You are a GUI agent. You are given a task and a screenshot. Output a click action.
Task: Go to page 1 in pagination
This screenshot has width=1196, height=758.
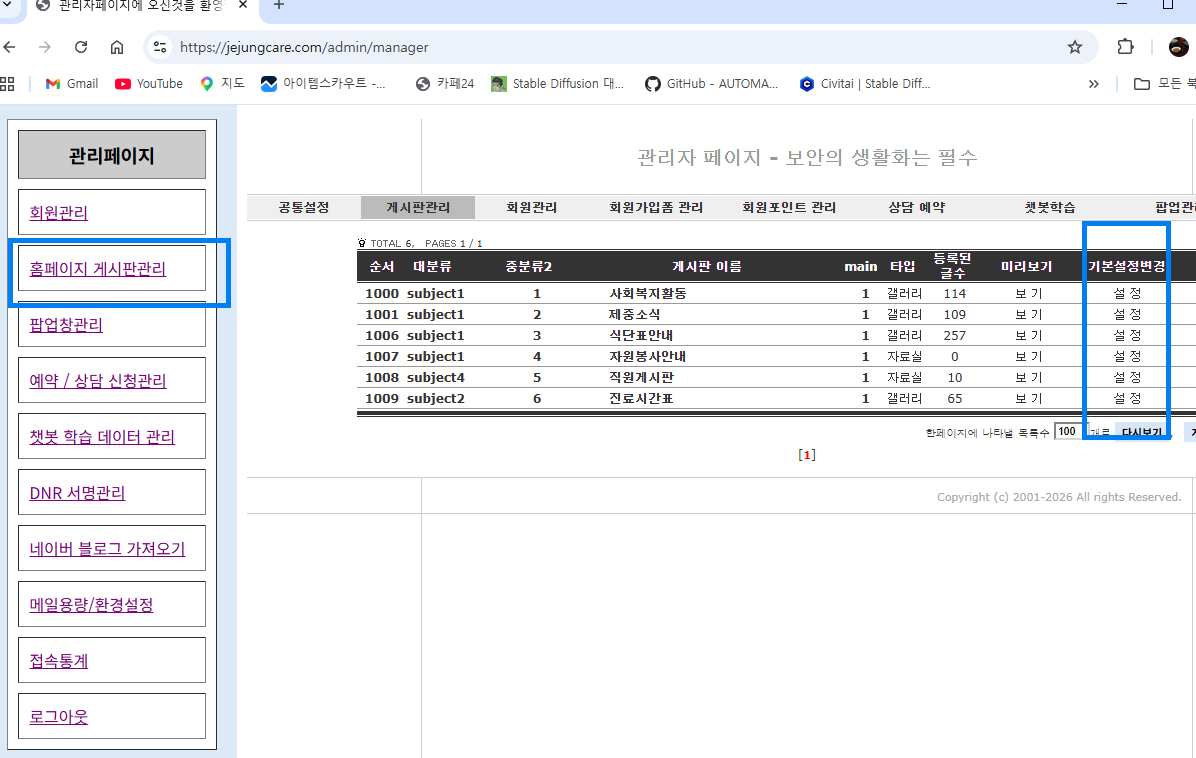(807, 455)
